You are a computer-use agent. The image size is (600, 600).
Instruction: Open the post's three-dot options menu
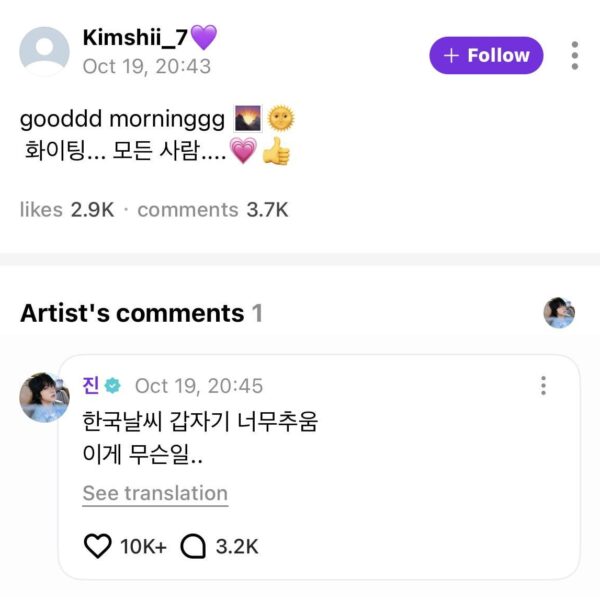pyautogui.click(x=574, y=55)
